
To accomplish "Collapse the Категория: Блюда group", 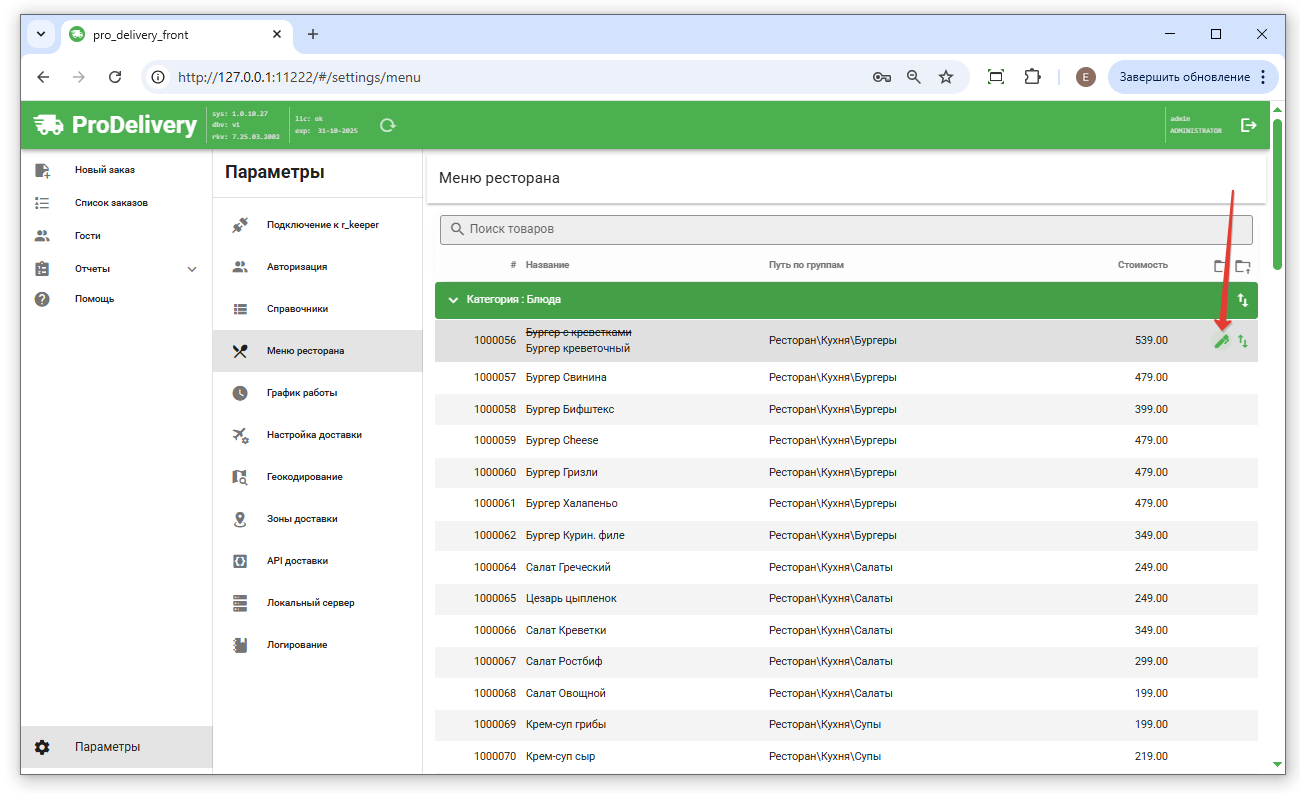I will coord(453,300).
